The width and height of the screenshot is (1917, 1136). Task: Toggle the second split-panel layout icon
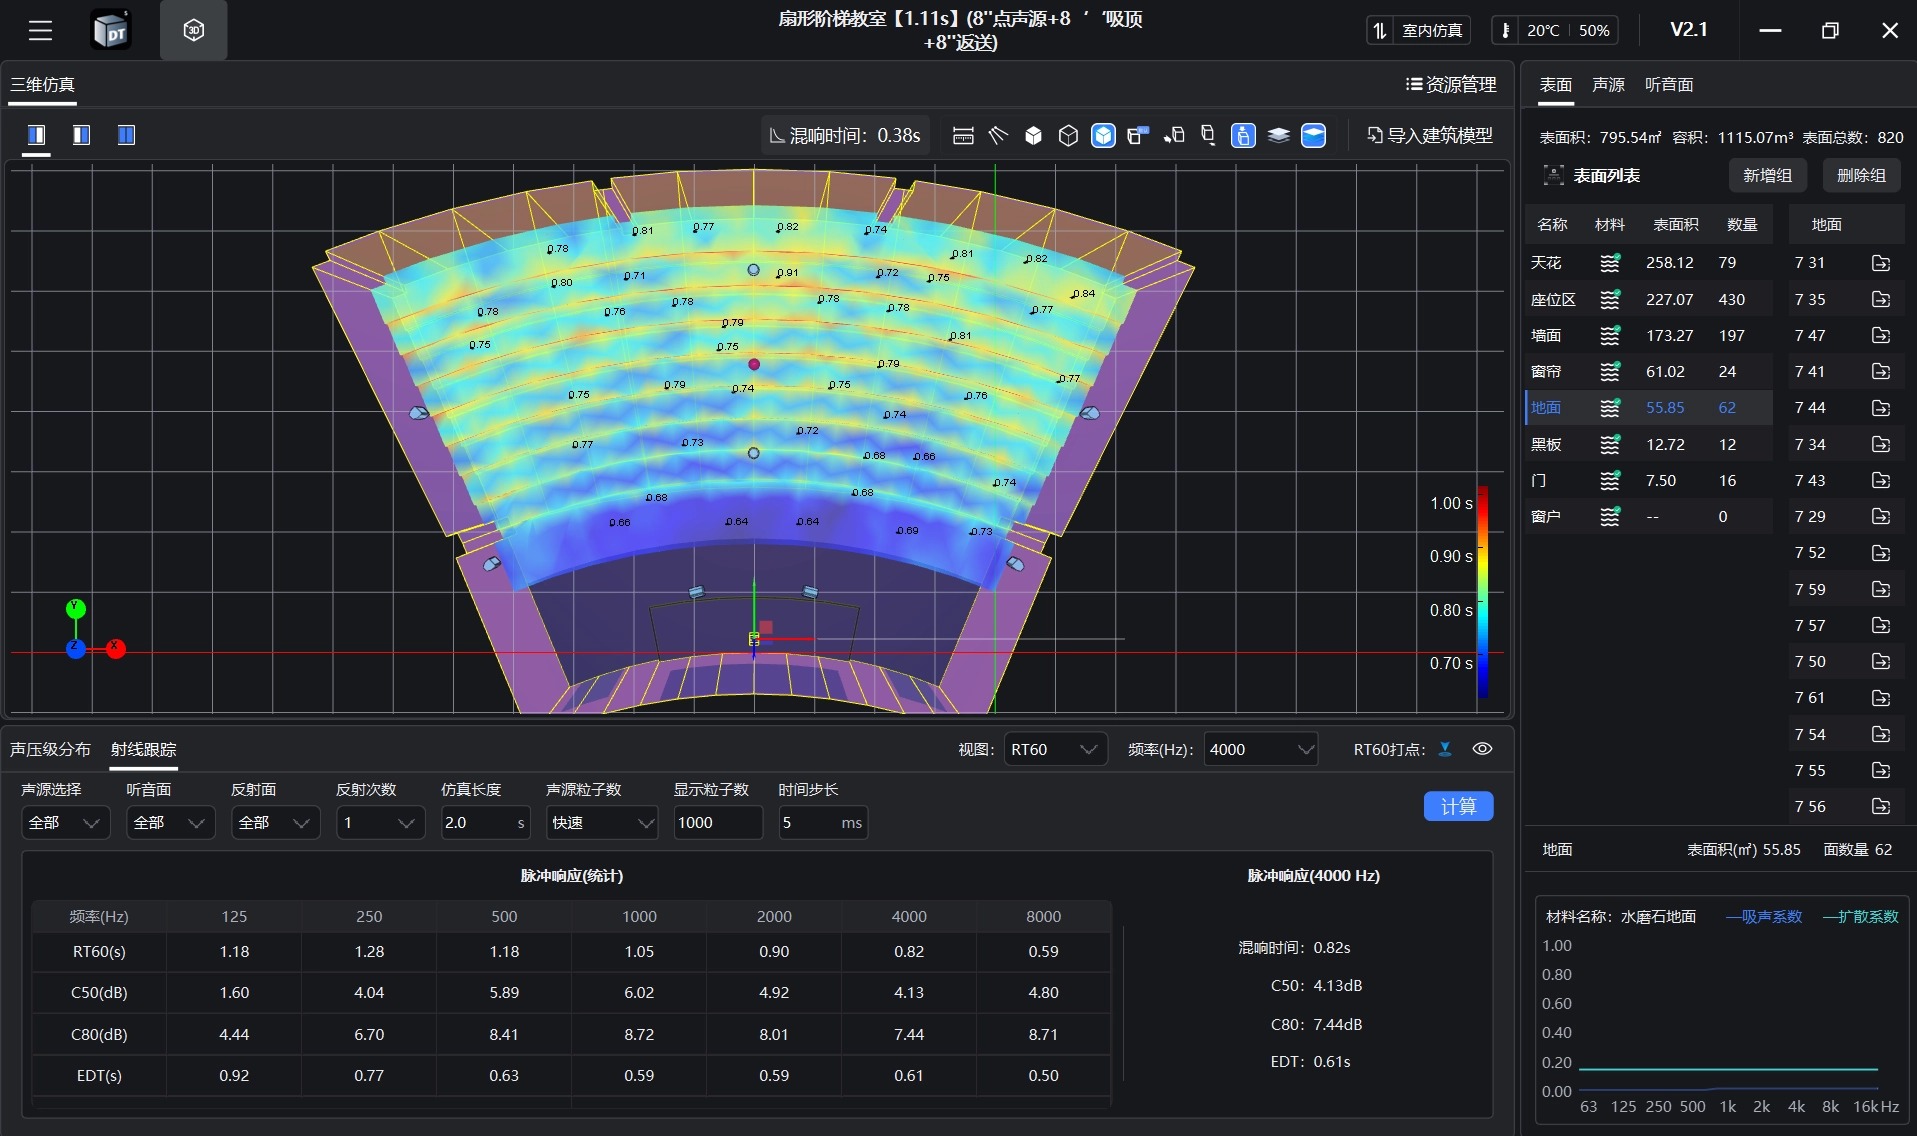coord(81,135)
